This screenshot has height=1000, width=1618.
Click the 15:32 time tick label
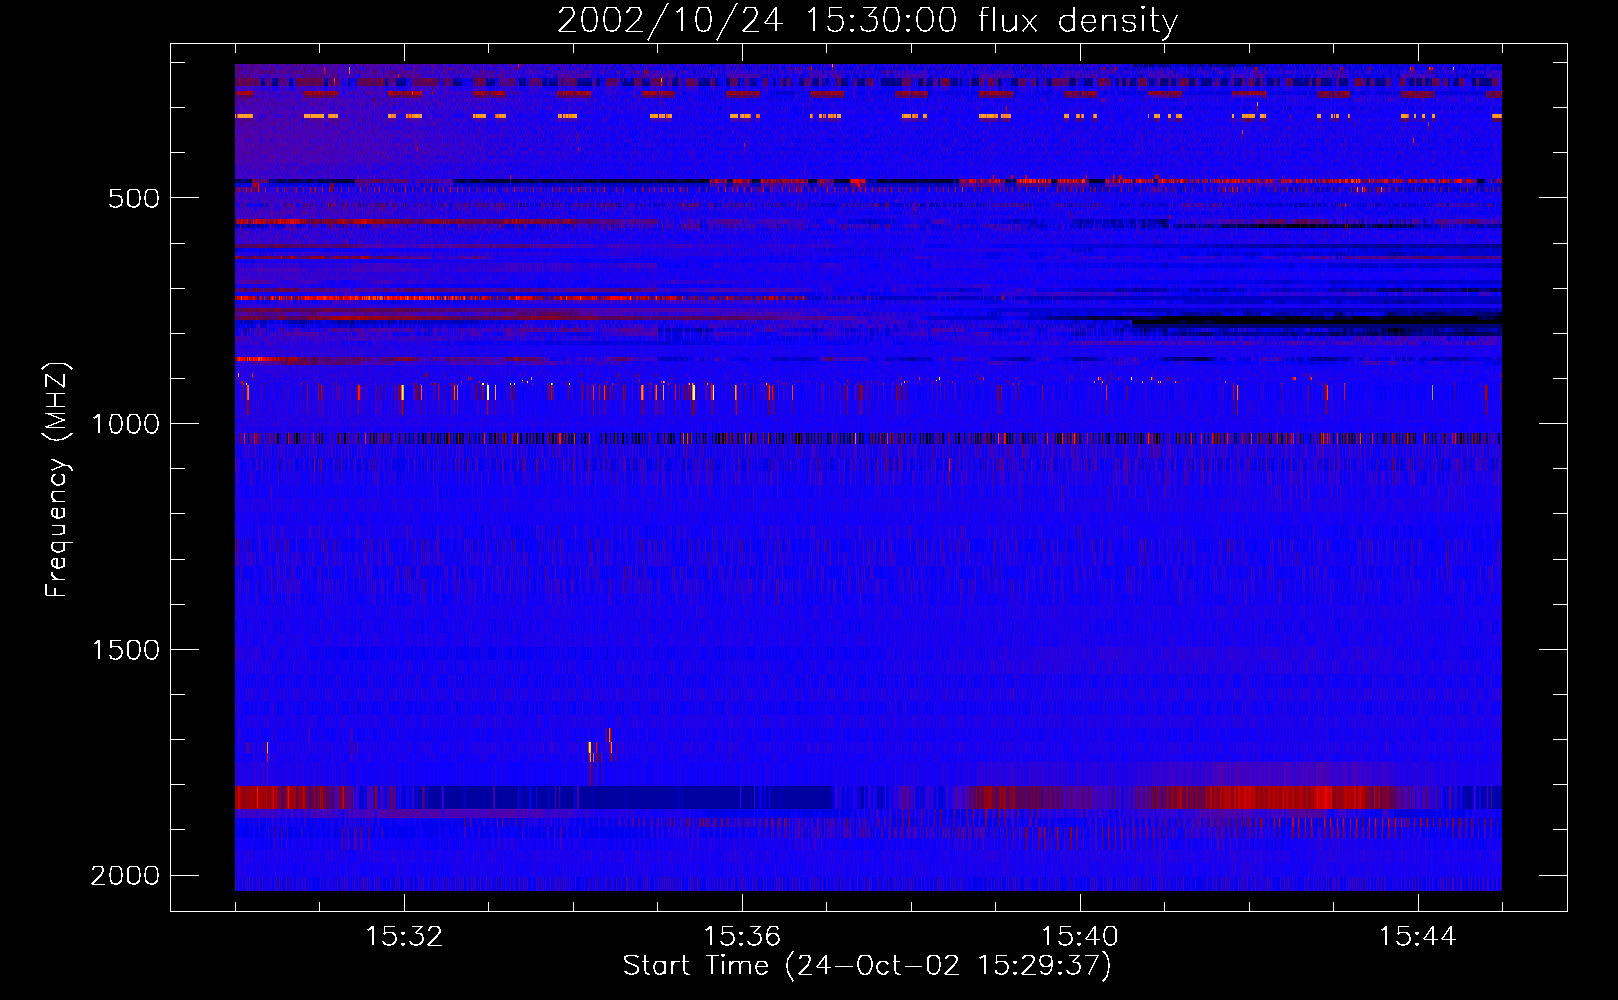pos(404,937)
